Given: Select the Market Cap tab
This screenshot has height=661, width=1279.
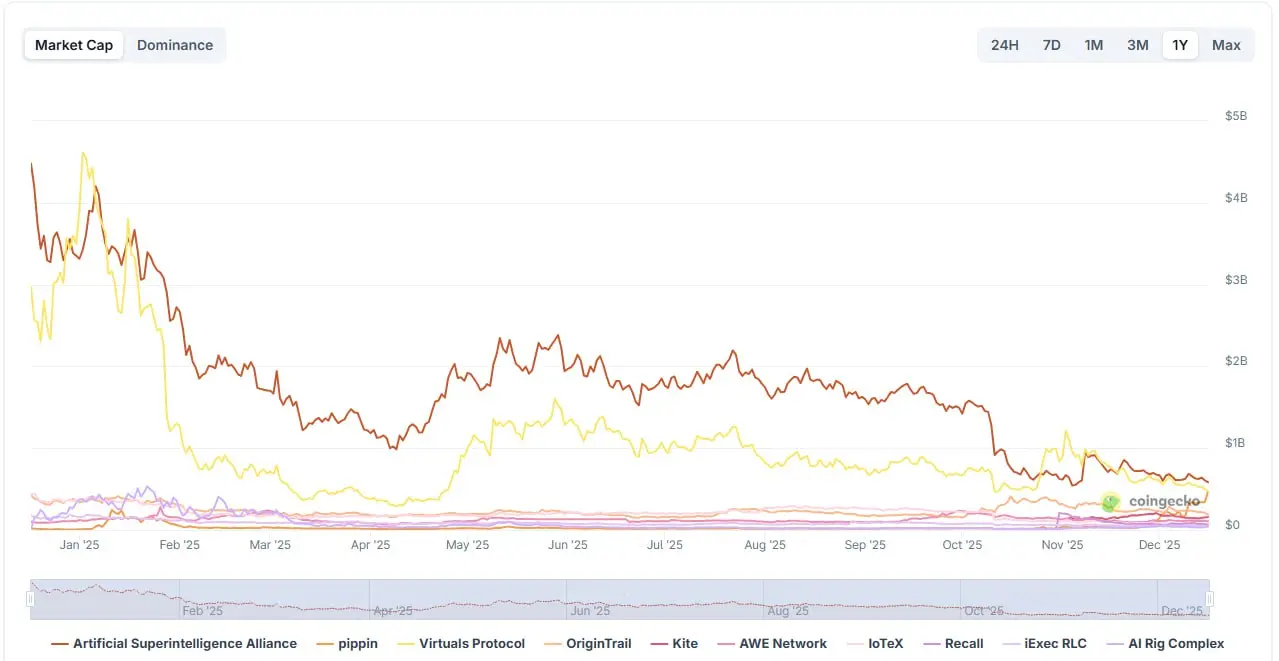Looking at the screenshot, I should click(74, 44).
